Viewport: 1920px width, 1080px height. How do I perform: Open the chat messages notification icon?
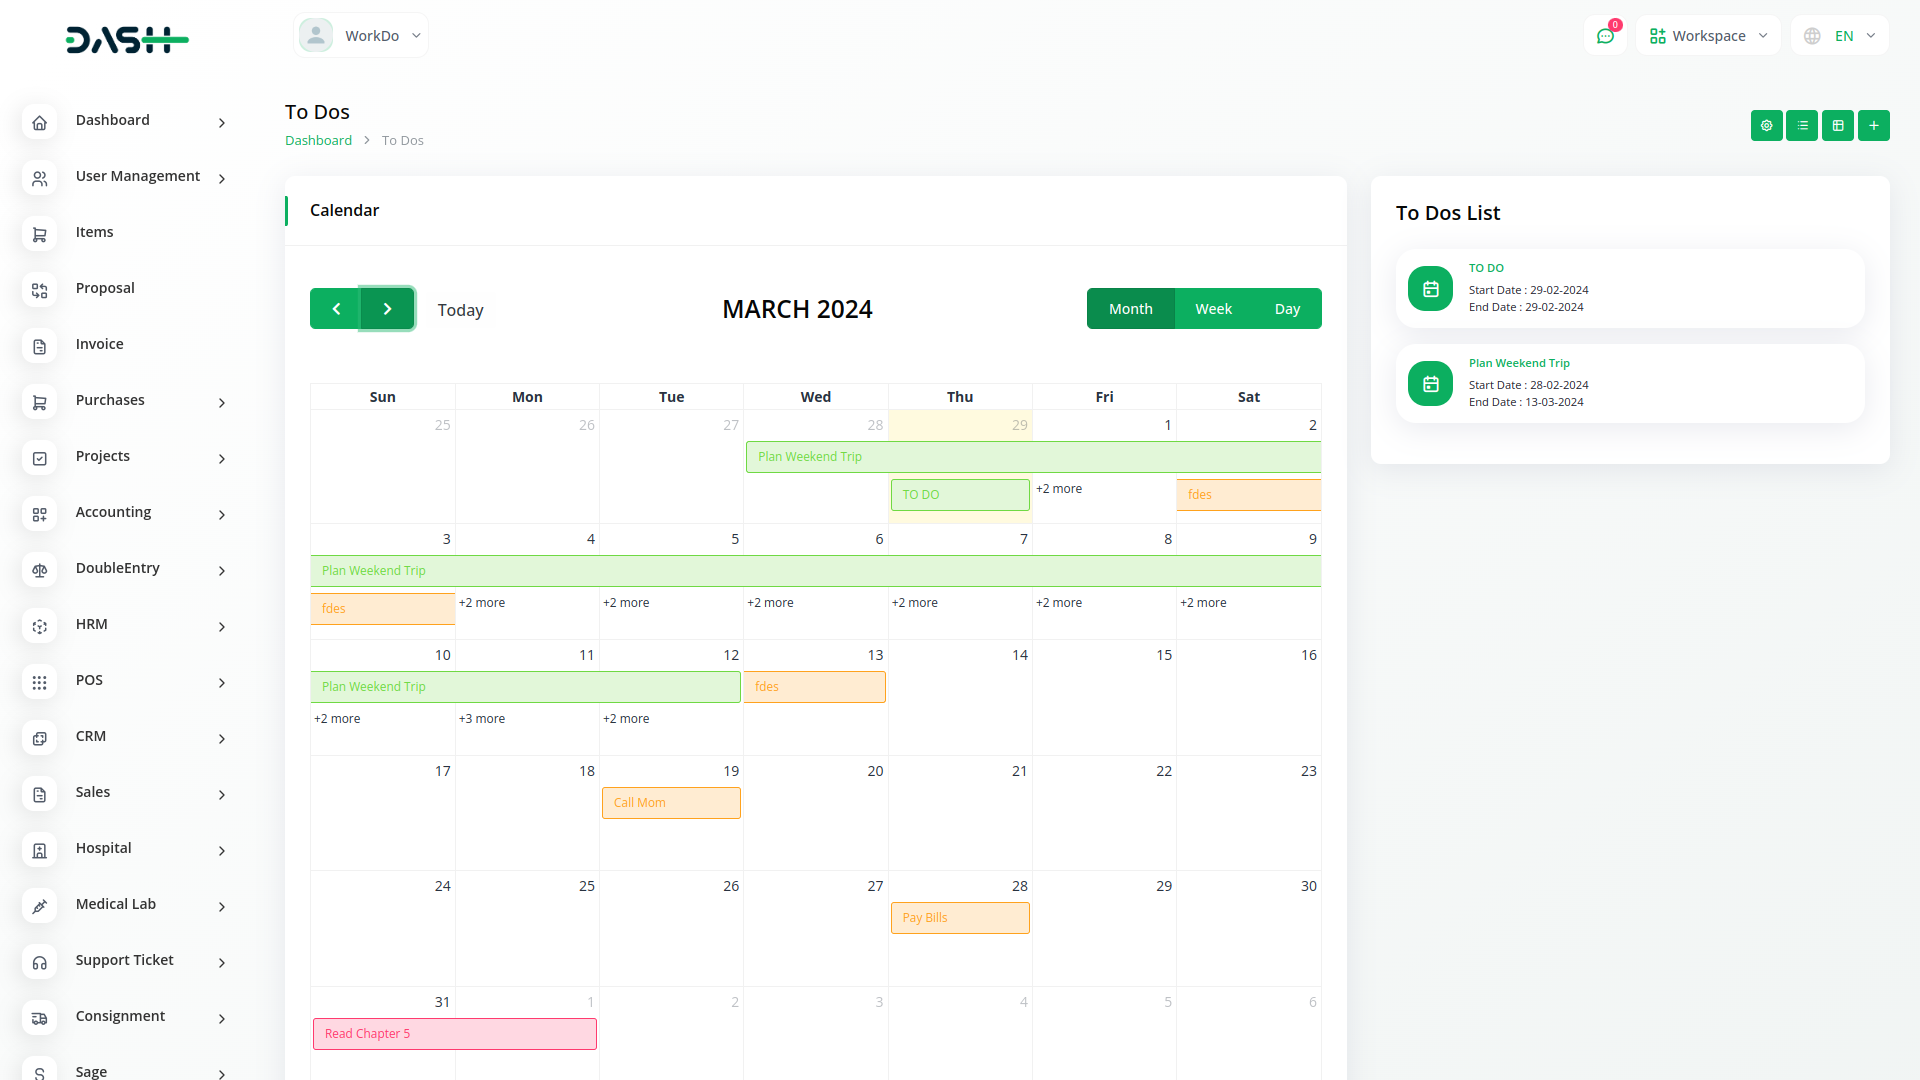1605,36
